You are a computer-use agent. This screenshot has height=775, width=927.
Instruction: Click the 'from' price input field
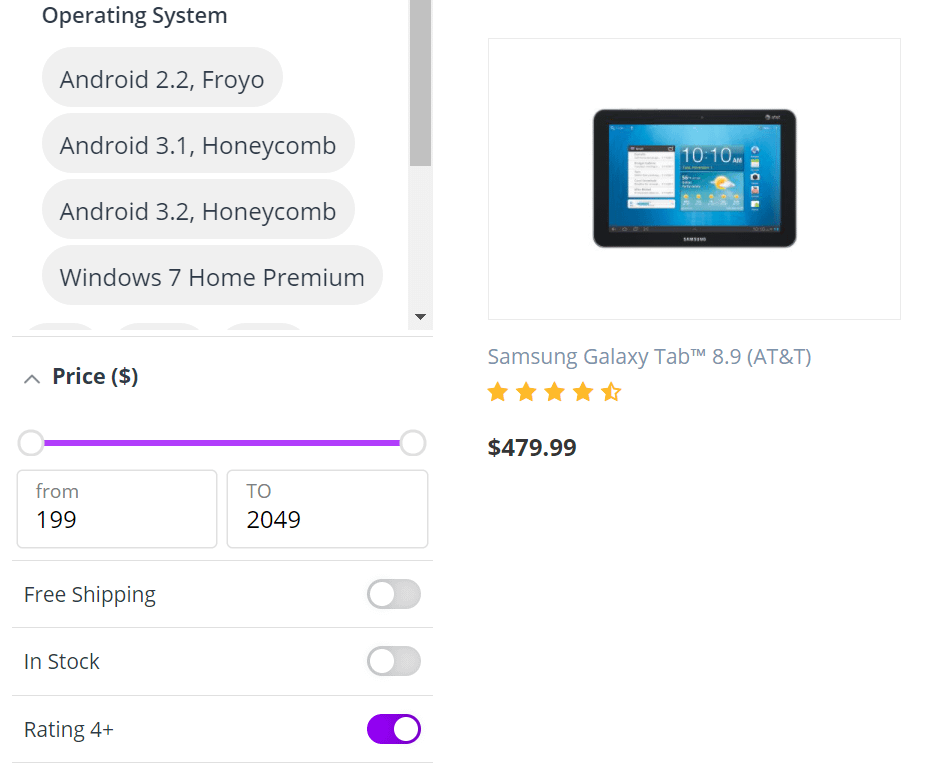(x=117, y=510)
